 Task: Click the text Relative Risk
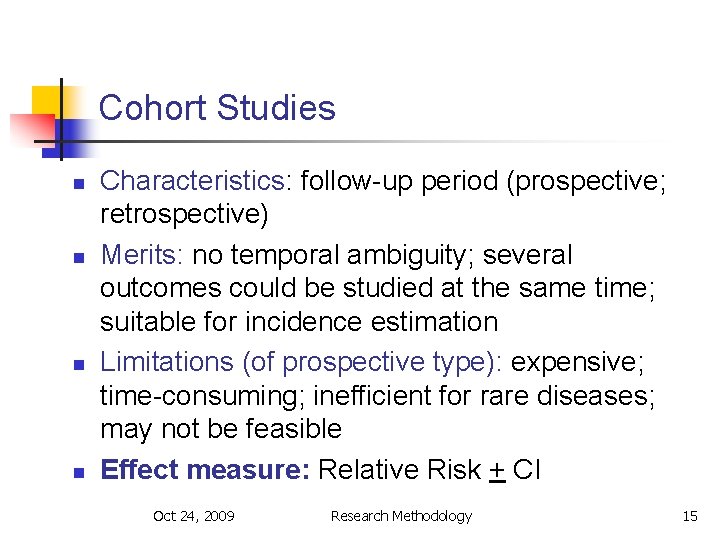pos(398,469)
